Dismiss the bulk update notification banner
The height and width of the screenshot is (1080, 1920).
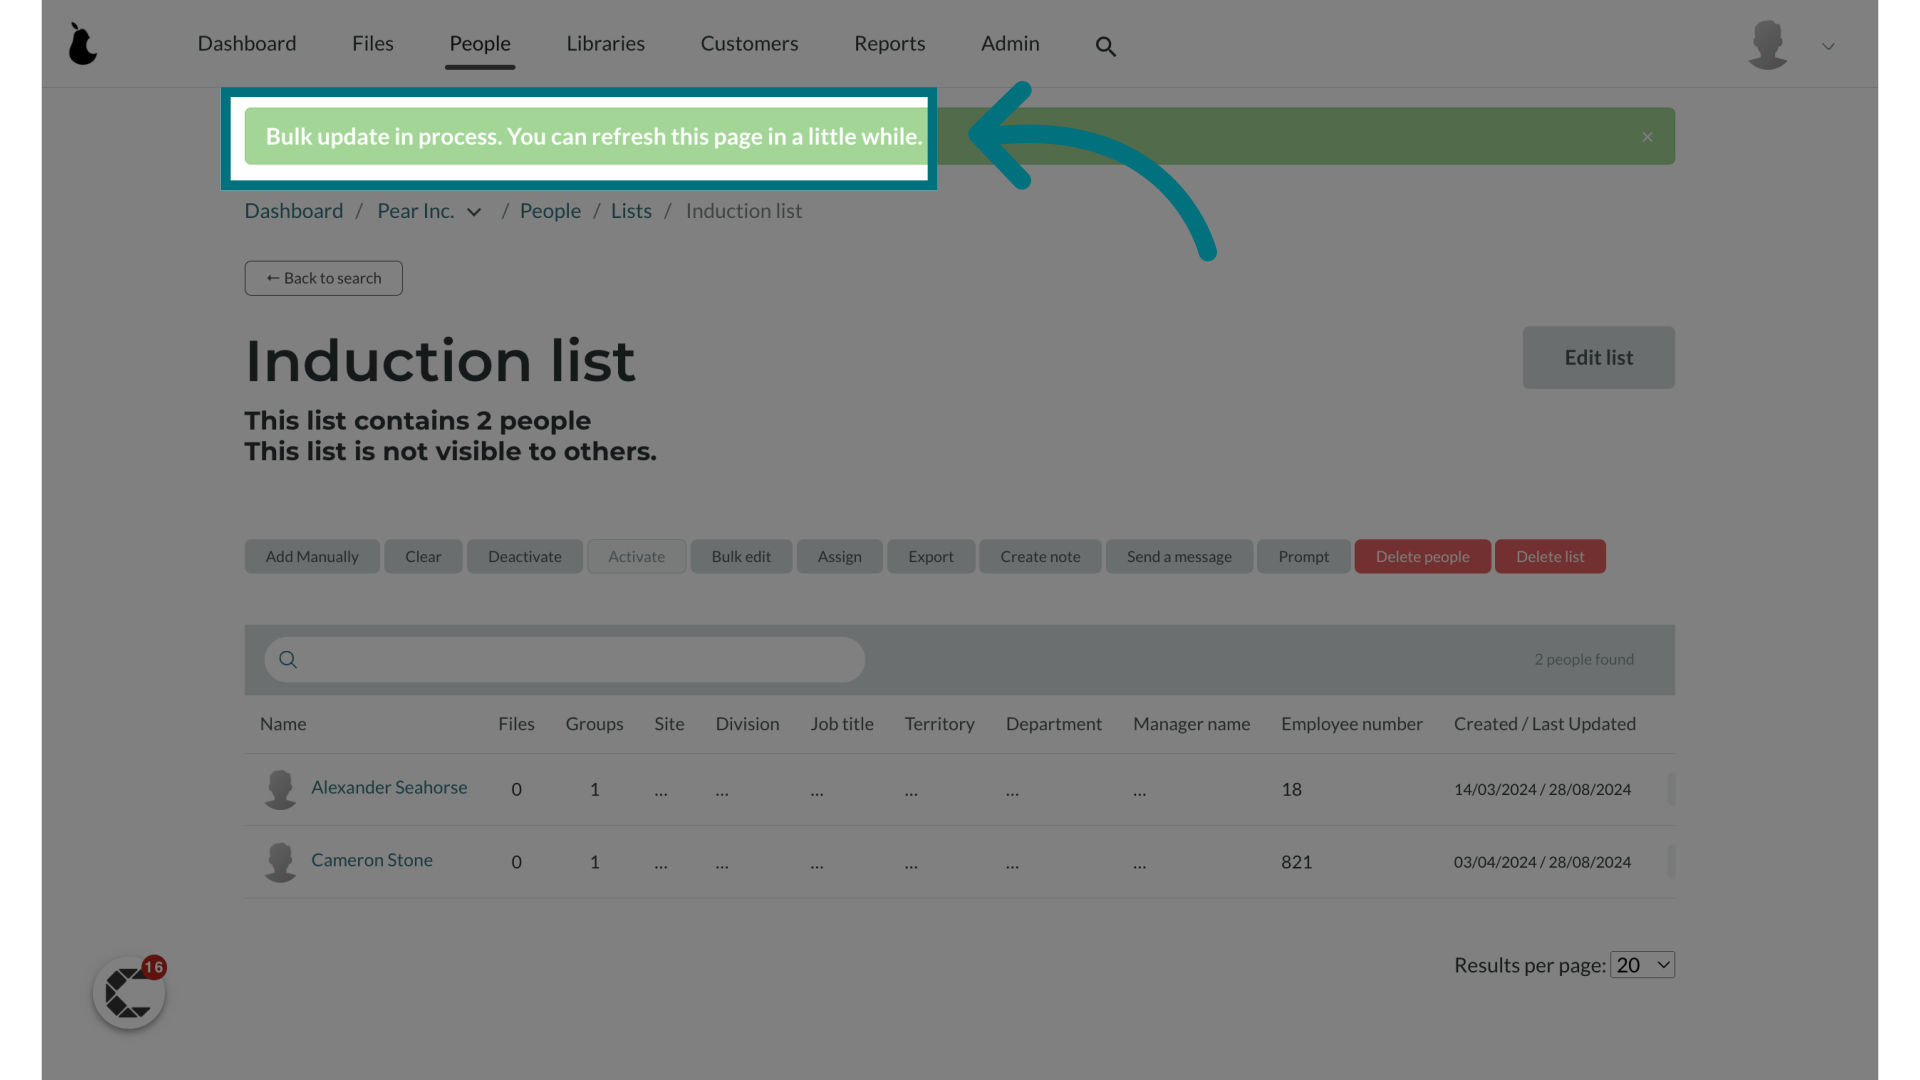tap(1648, 137)
